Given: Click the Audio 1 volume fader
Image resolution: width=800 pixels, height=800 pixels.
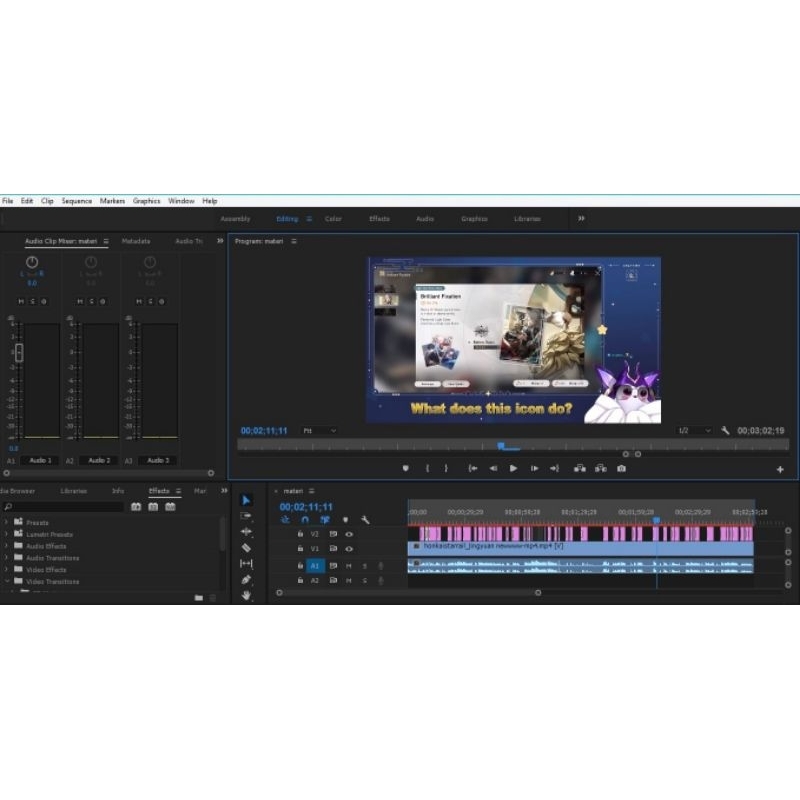Looking at the screenshot, I should click(19, 353).
